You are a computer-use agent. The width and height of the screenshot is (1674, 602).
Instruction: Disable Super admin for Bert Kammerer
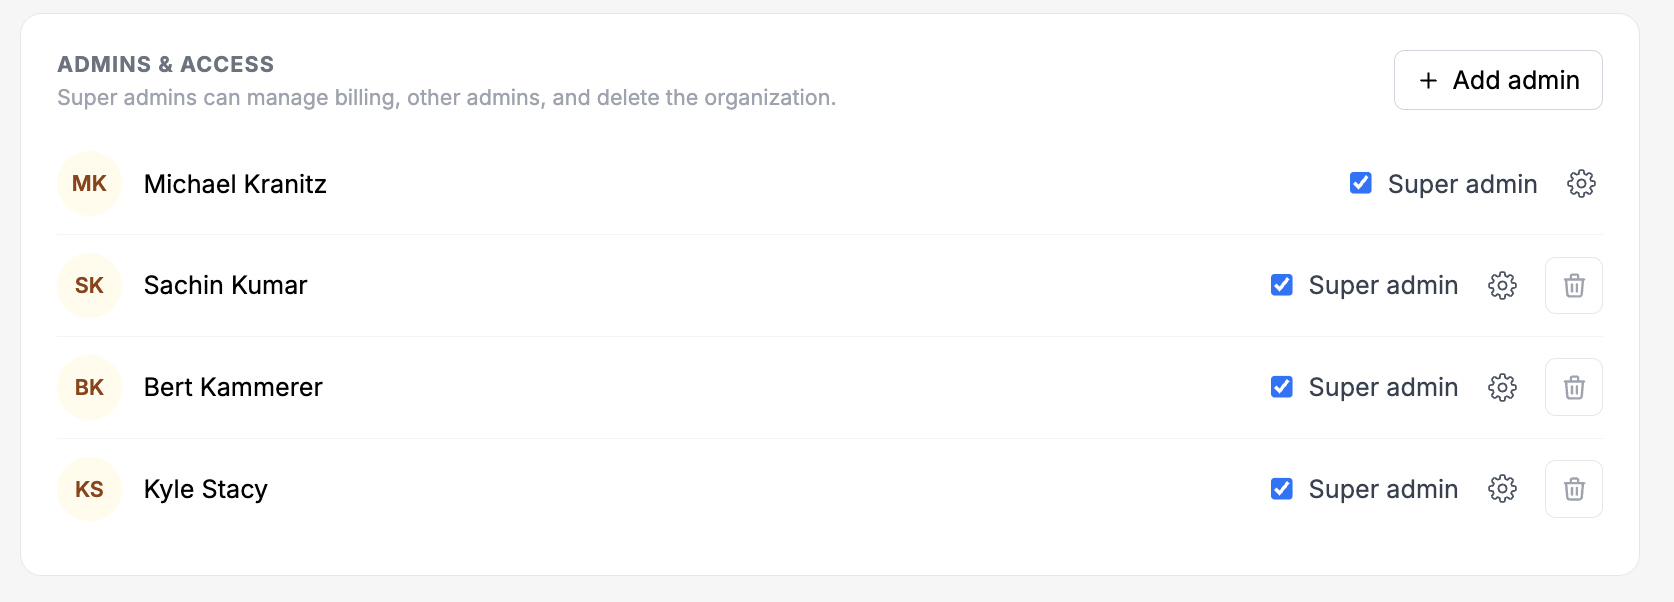coord(1282,387)
